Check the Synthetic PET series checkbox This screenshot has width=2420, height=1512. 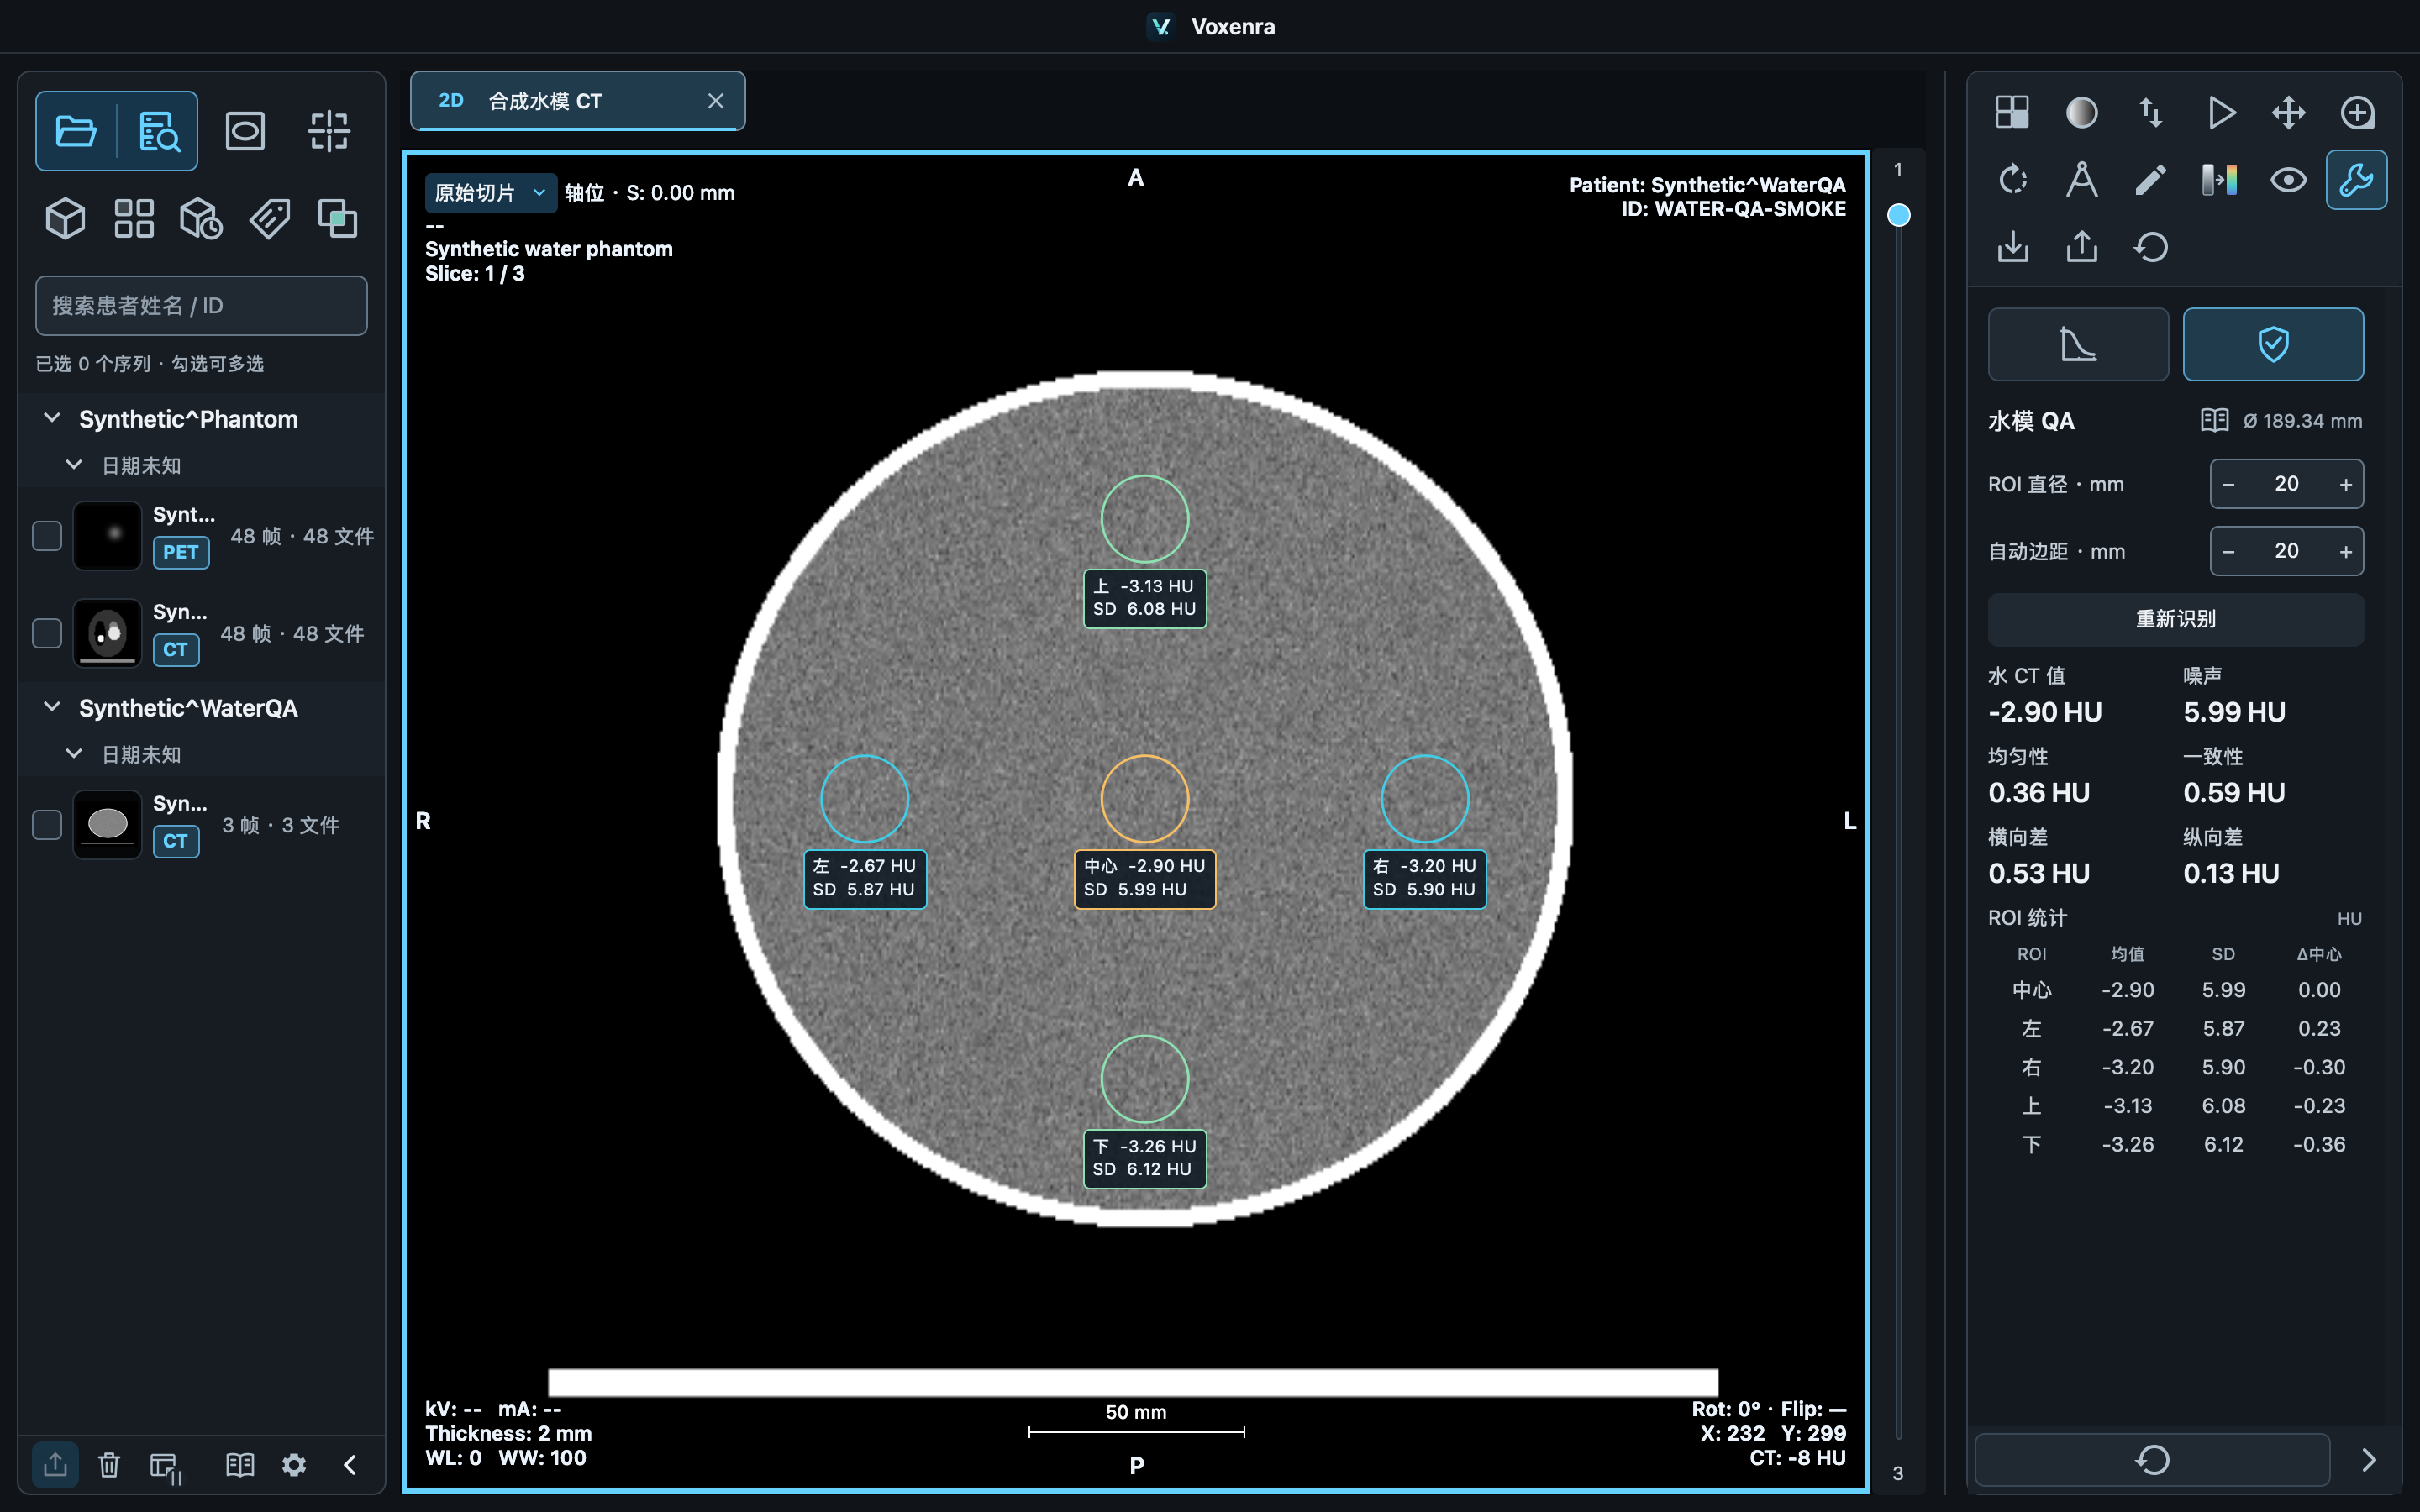tap(47, 536)
